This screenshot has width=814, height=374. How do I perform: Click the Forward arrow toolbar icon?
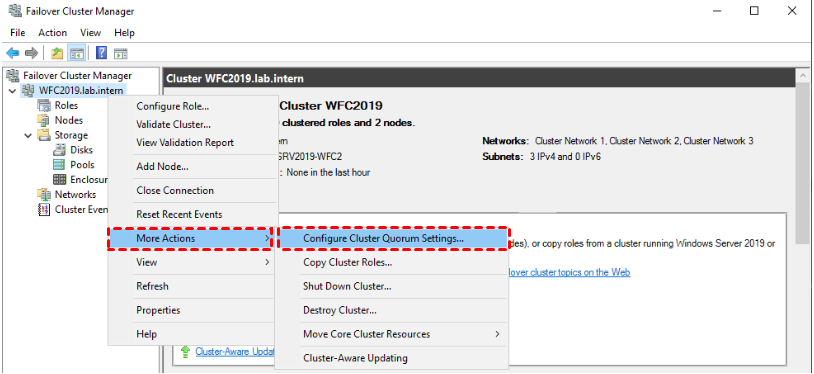(x=32, y=53)
